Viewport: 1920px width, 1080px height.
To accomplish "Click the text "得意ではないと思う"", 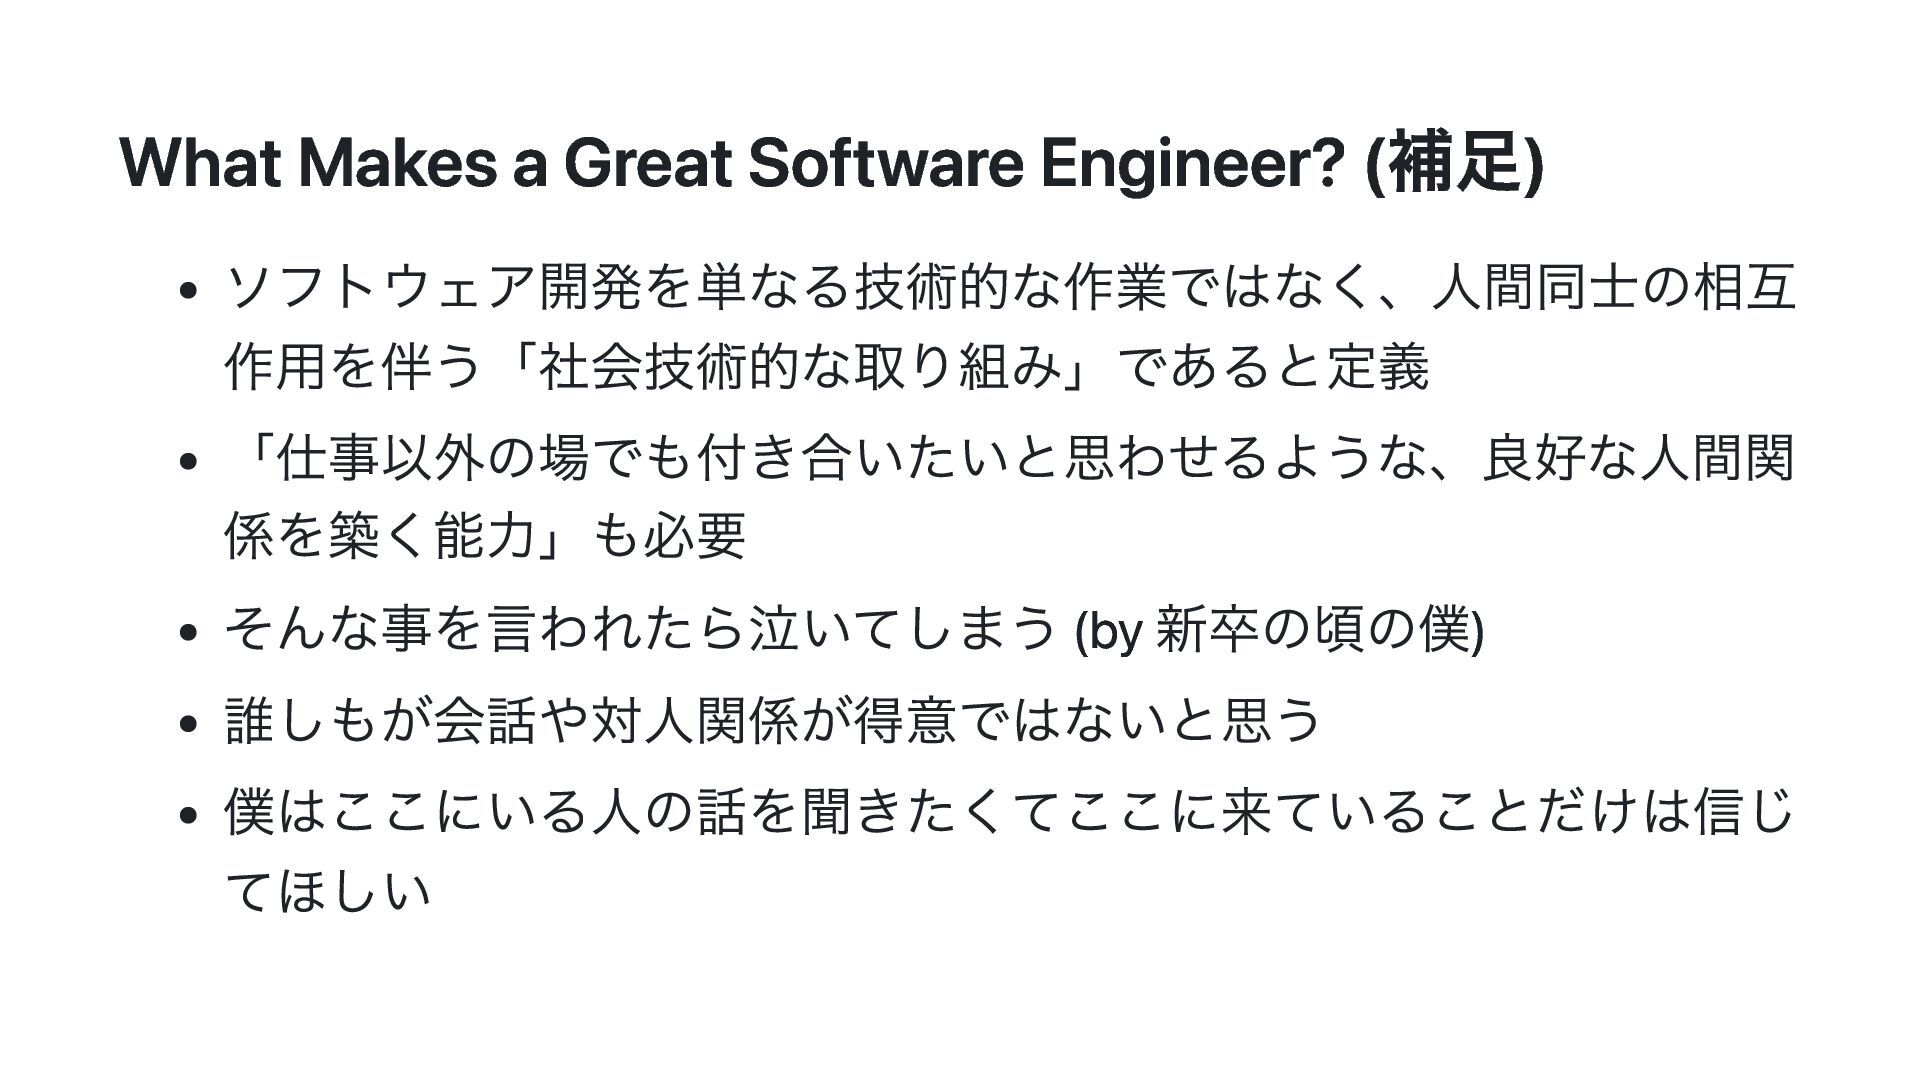I will coord(1087,721).
